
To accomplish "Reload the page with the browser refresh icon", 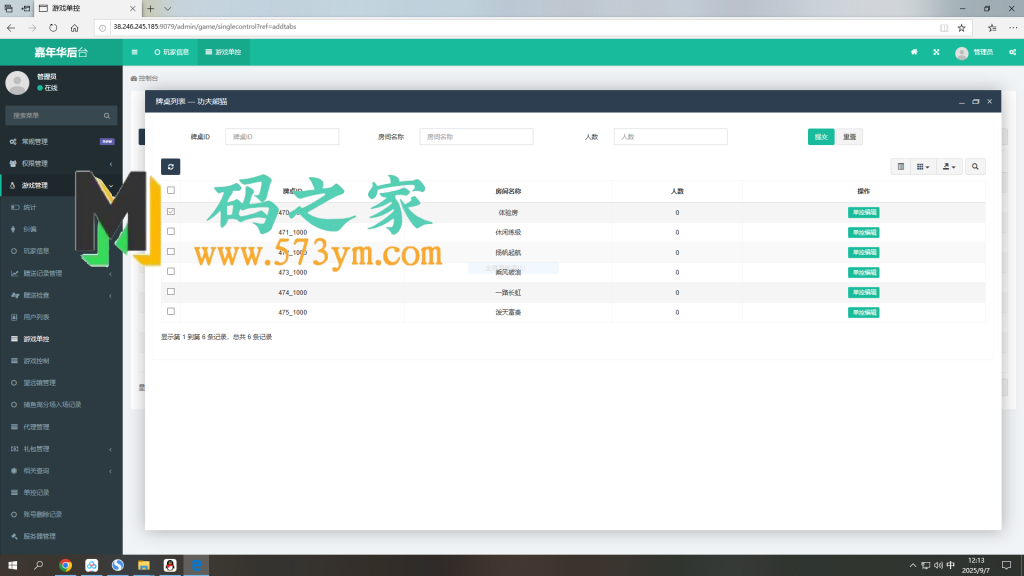I will [53, 27].
